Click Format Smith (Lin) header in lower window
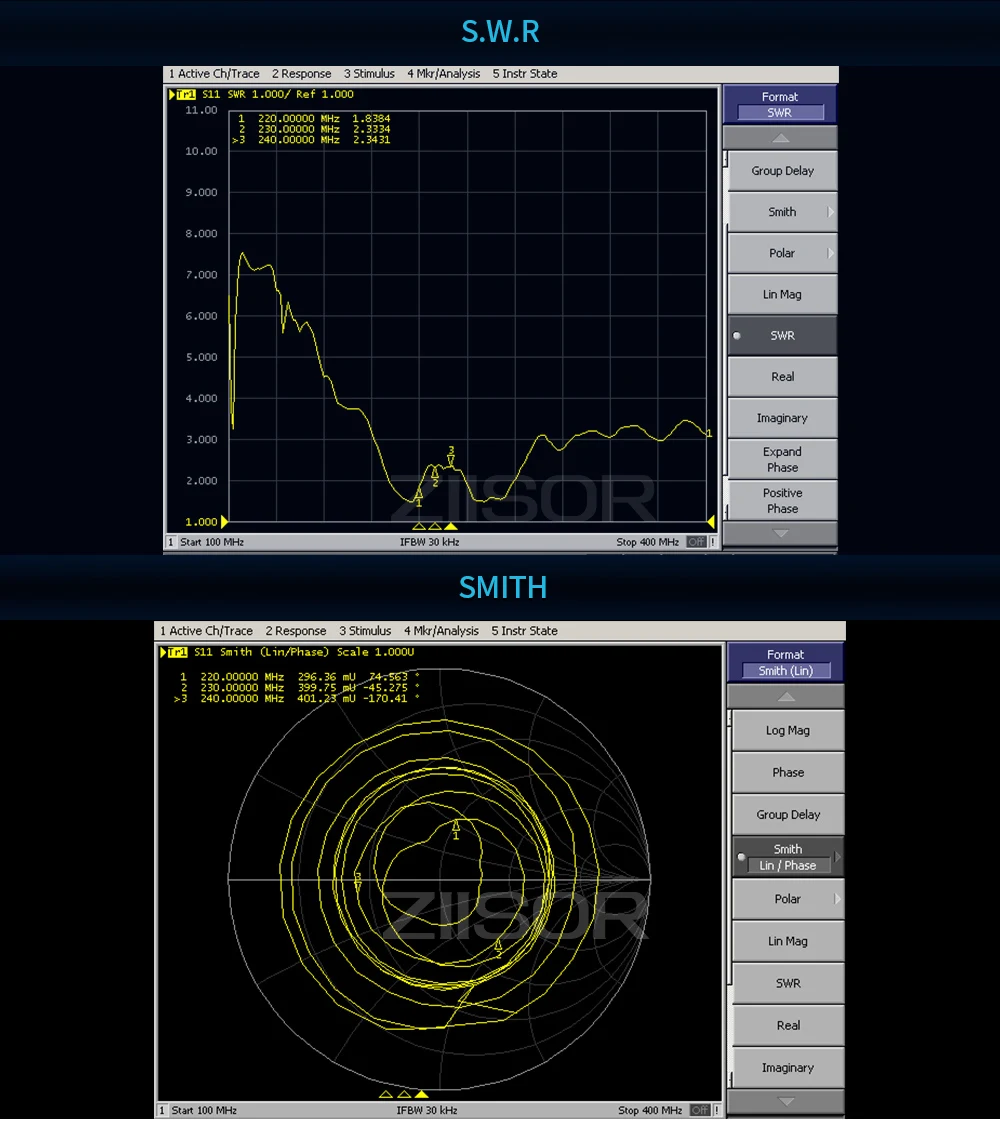The height and width of the screenshot is (1129, 1000). tap(785, 662)
